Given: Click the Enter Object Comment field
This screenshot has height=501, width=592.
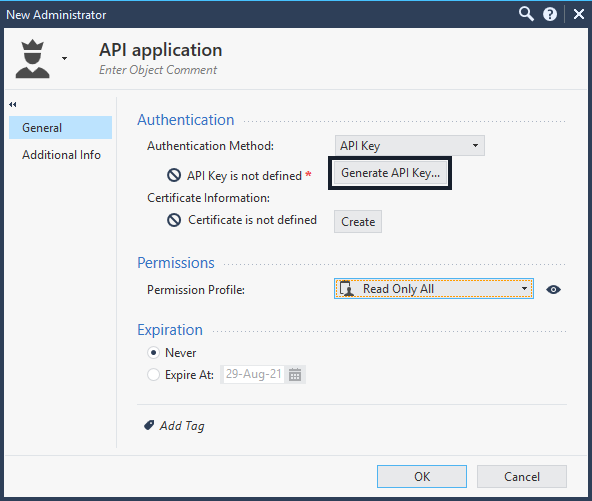Looking at the screenshot, I should pyautogui.click(x=158, y=70).
